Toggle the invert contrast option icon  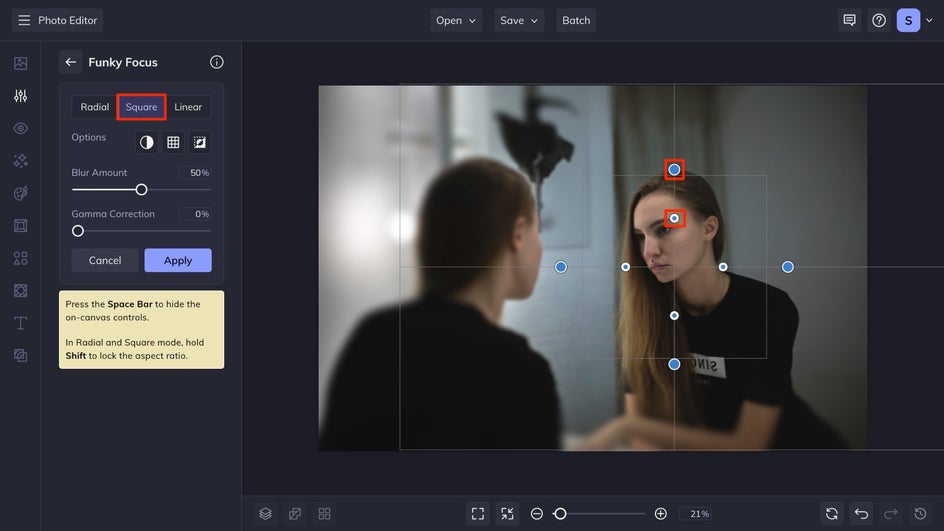[146, 143]
